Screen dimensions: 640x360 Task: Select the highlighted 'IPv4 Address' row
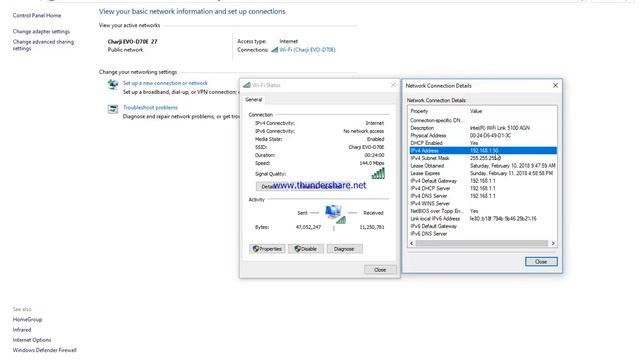pyautogui.click(x=482, y=151)
